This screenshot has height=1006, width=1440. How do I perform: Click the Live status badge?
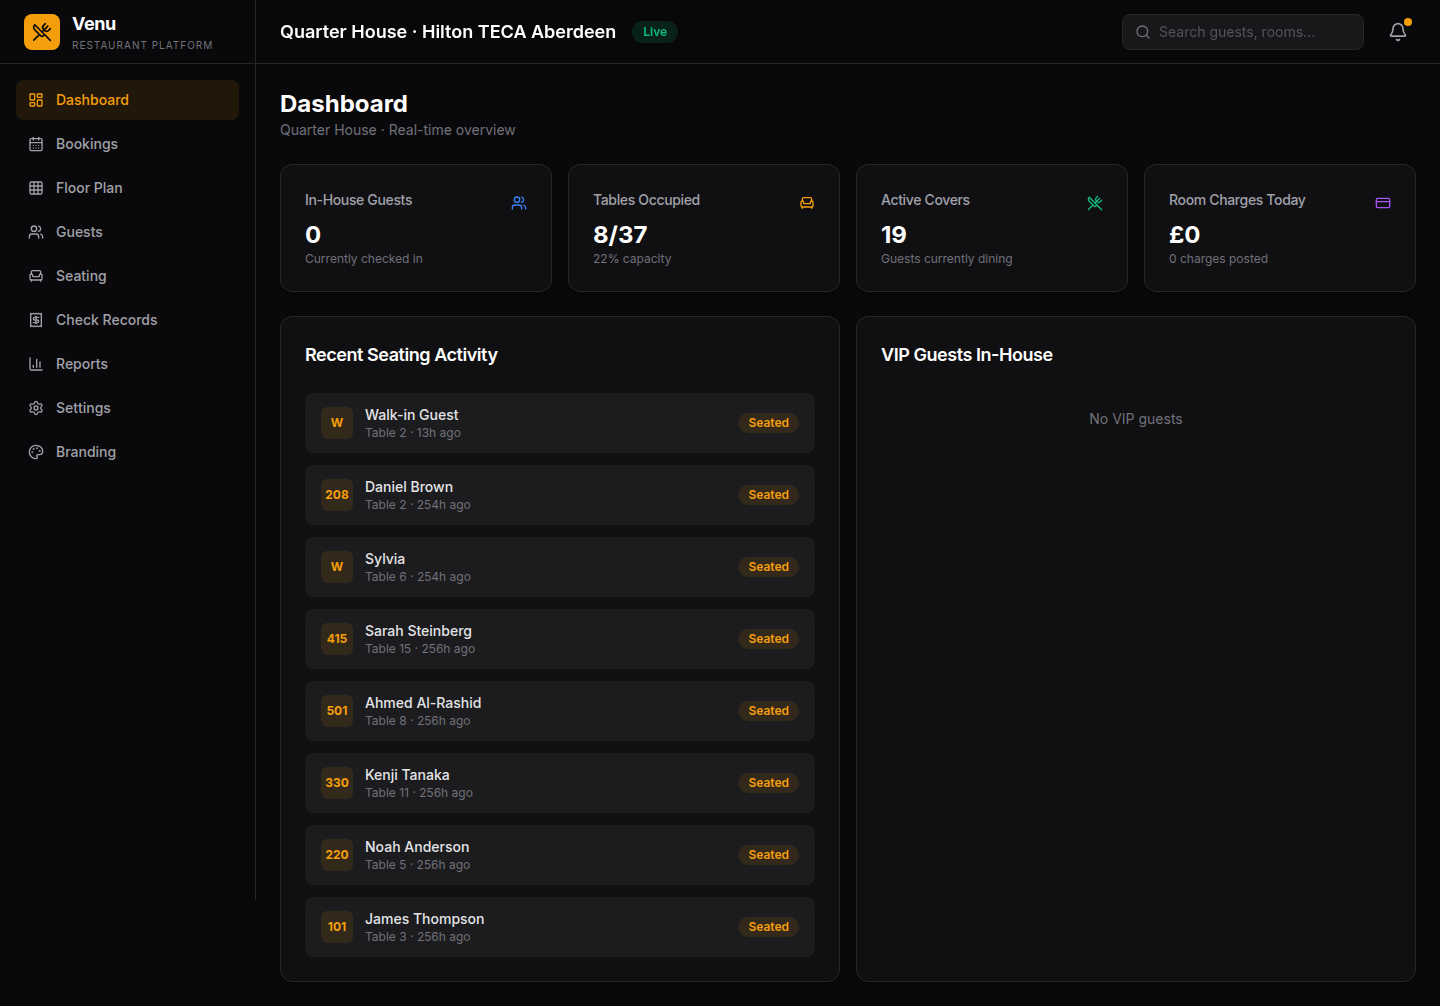655,32
